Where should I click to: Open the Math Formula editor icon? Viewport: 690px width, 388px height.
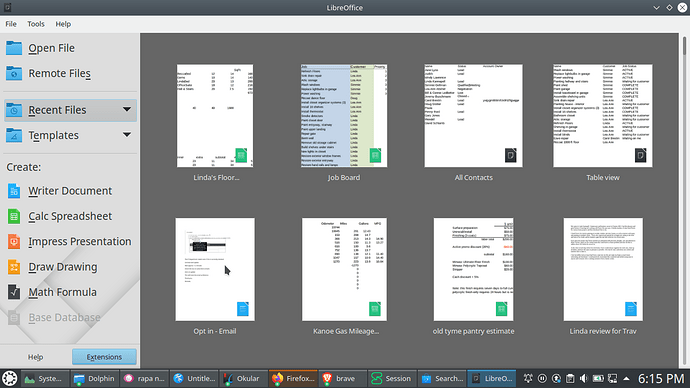pos(14,292)
